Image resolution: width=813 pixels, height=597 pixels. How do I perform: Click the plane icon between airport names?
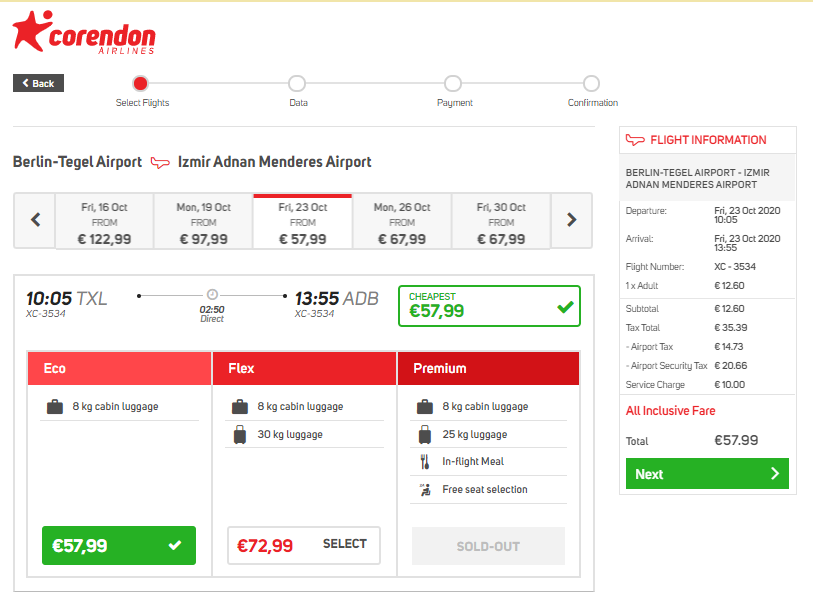pos(160,163)
